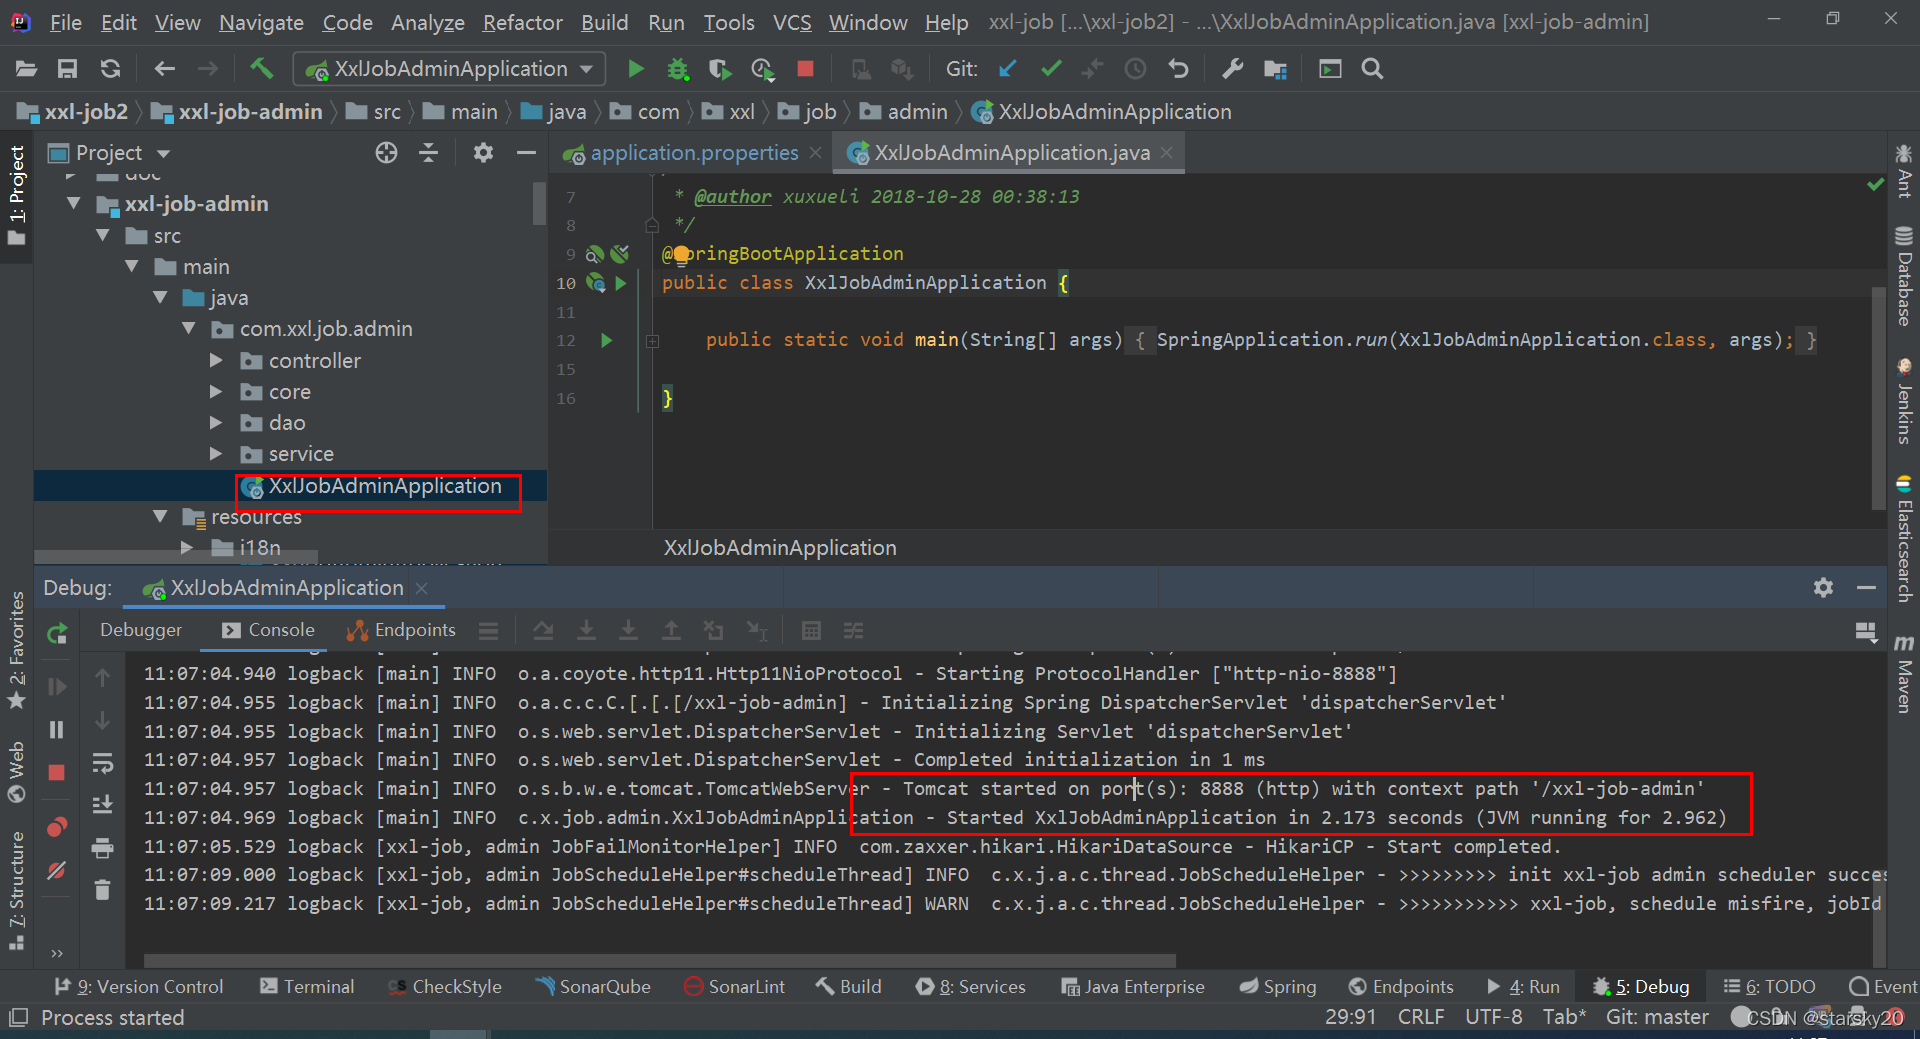Open the 9: Version Control tool window
Viewport: 1920px width, 1039px height.
pyautogui.click(x=139, y=987)
